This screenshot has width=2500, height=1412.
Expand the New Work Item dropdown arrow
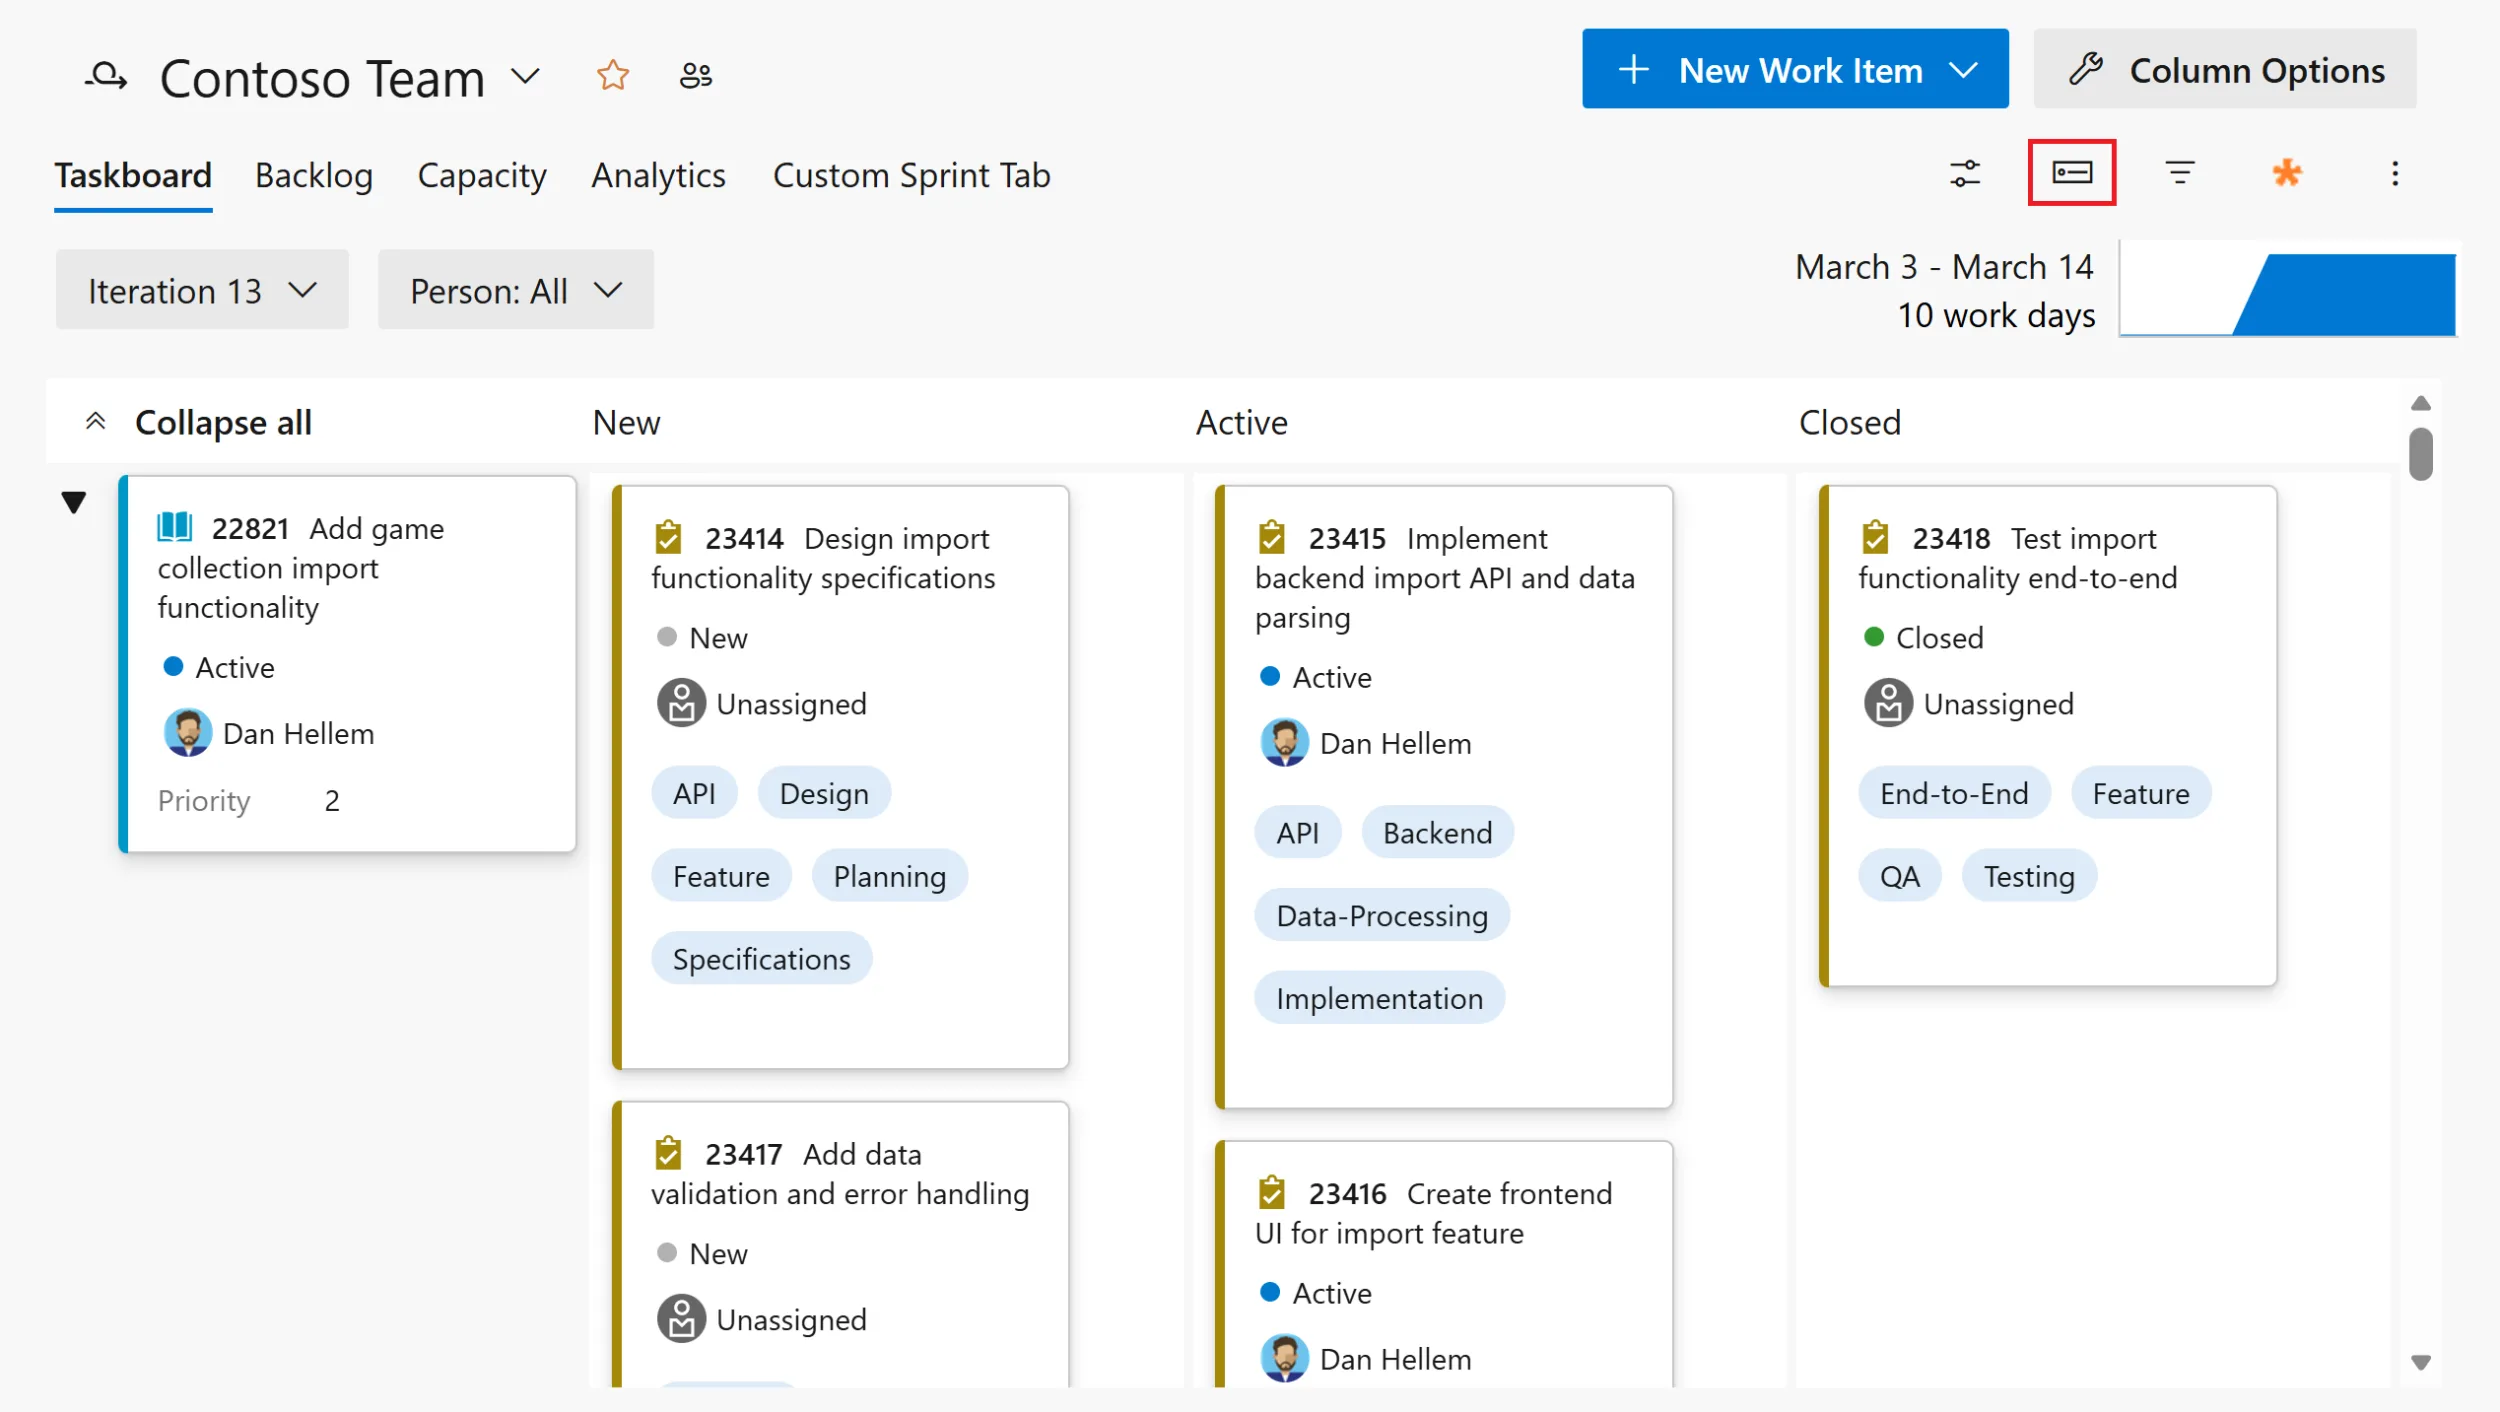click(x=1962, y=68)
